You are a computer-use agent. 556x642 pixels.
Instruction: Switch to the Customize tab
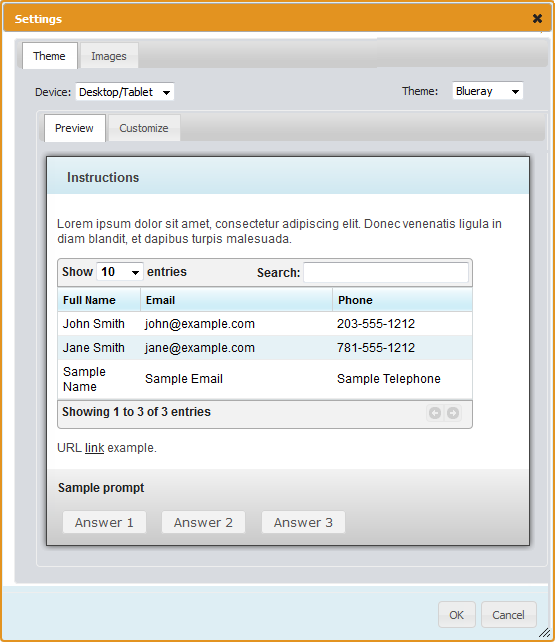(144, 128)
